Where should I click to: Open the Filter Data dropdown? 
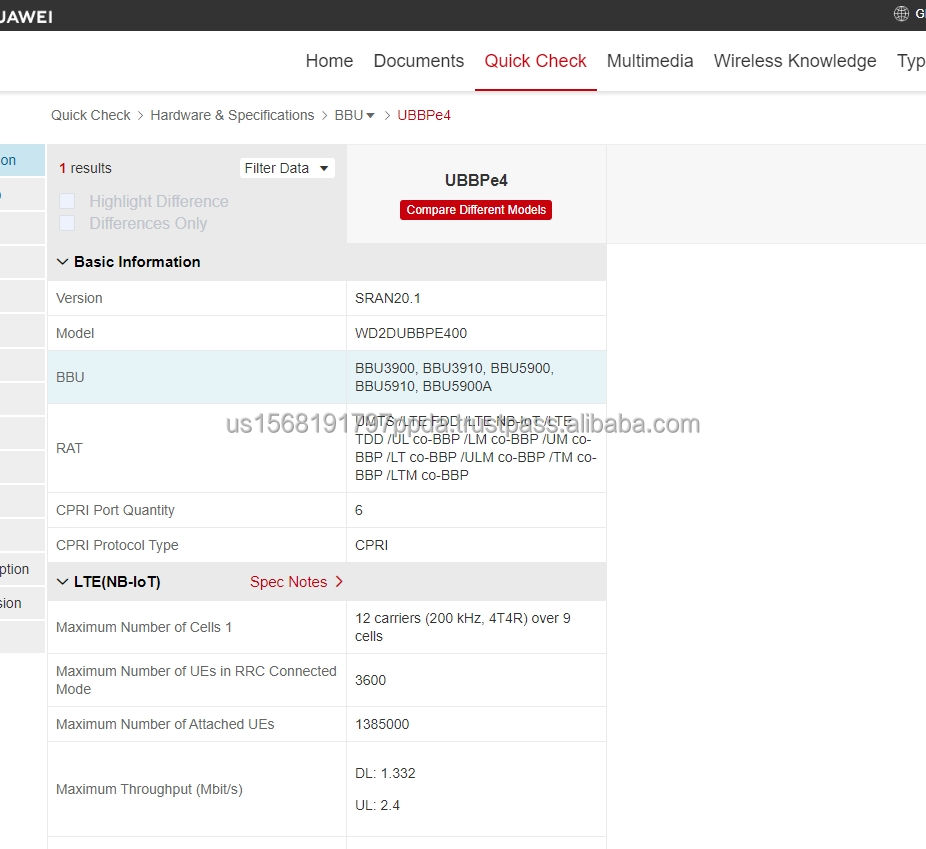coord(287,168)
